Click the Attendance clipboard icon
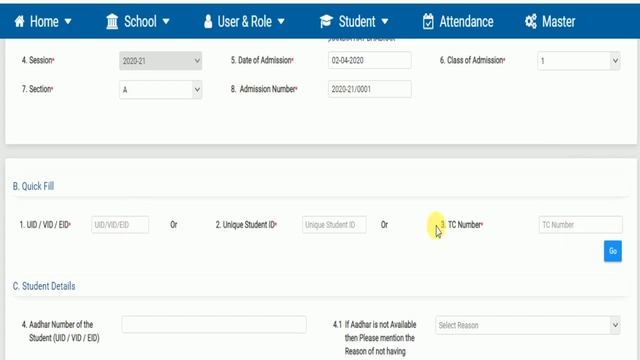Viewport: 640px width, 360px height. 428,21
